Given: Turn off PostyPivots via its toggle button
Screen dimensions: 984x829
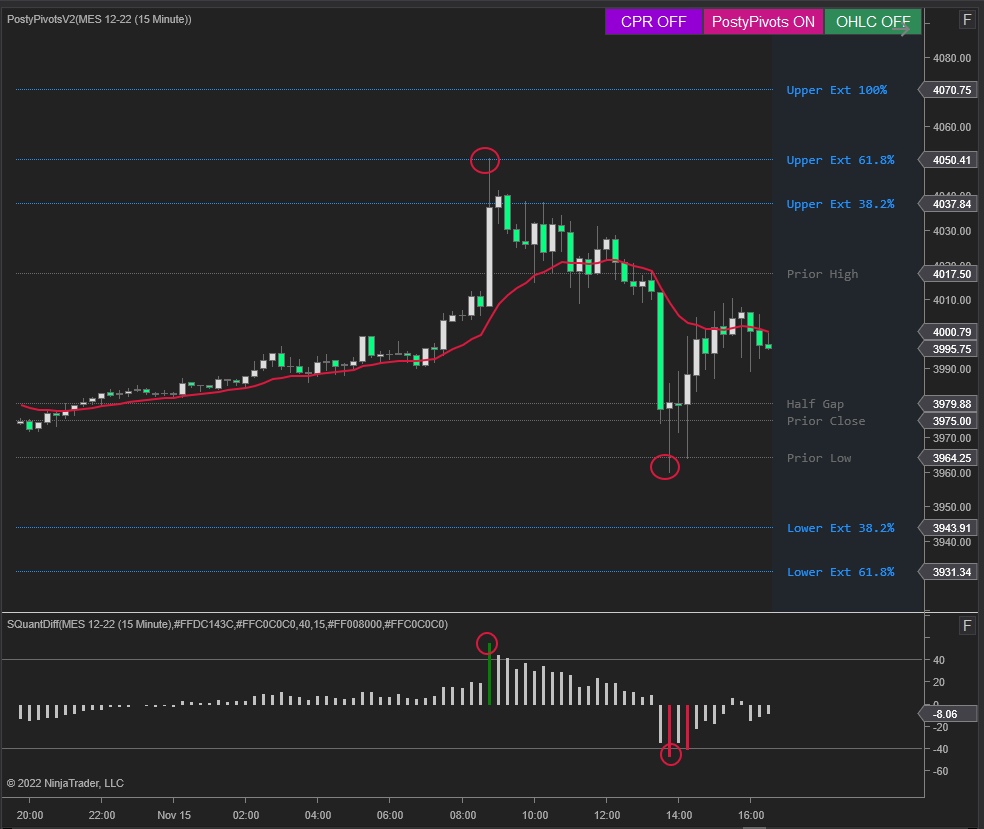Looking at the screenshot, I should tap(763, 21).
